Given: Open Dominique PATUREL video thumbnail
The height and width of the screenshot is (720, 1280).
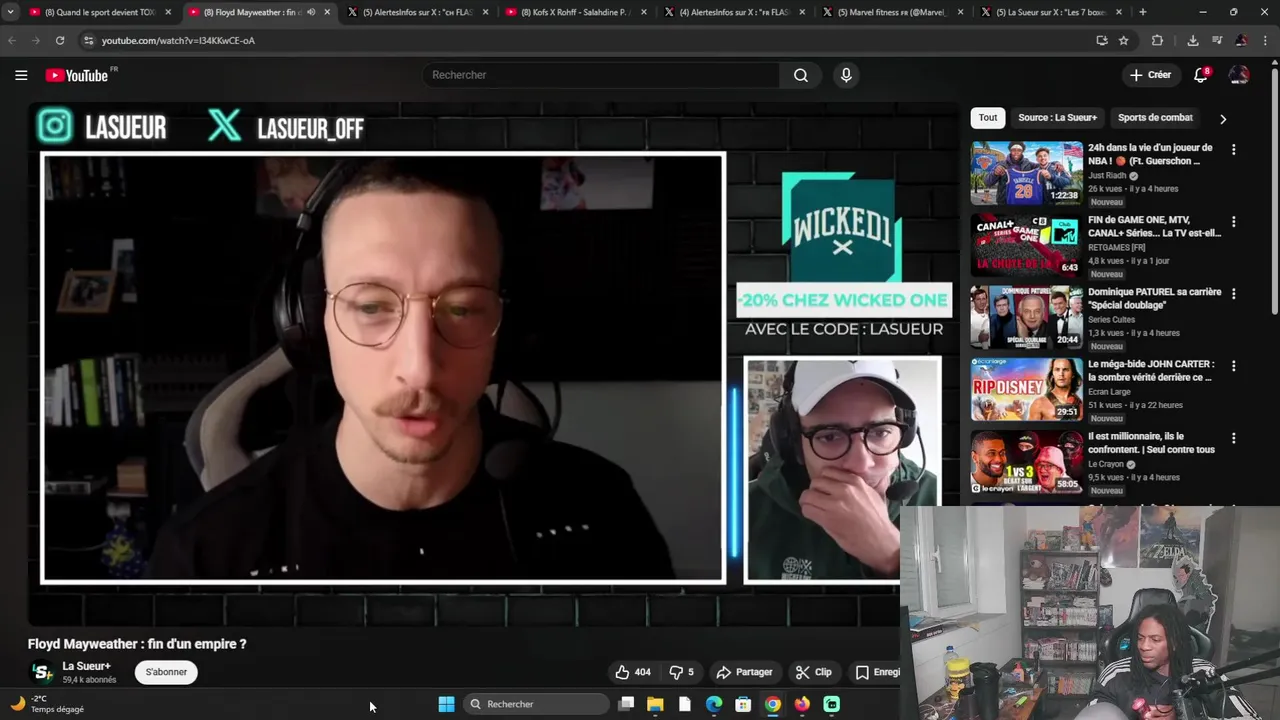Looking at the screenshot, I should (x=1026, y=317).
